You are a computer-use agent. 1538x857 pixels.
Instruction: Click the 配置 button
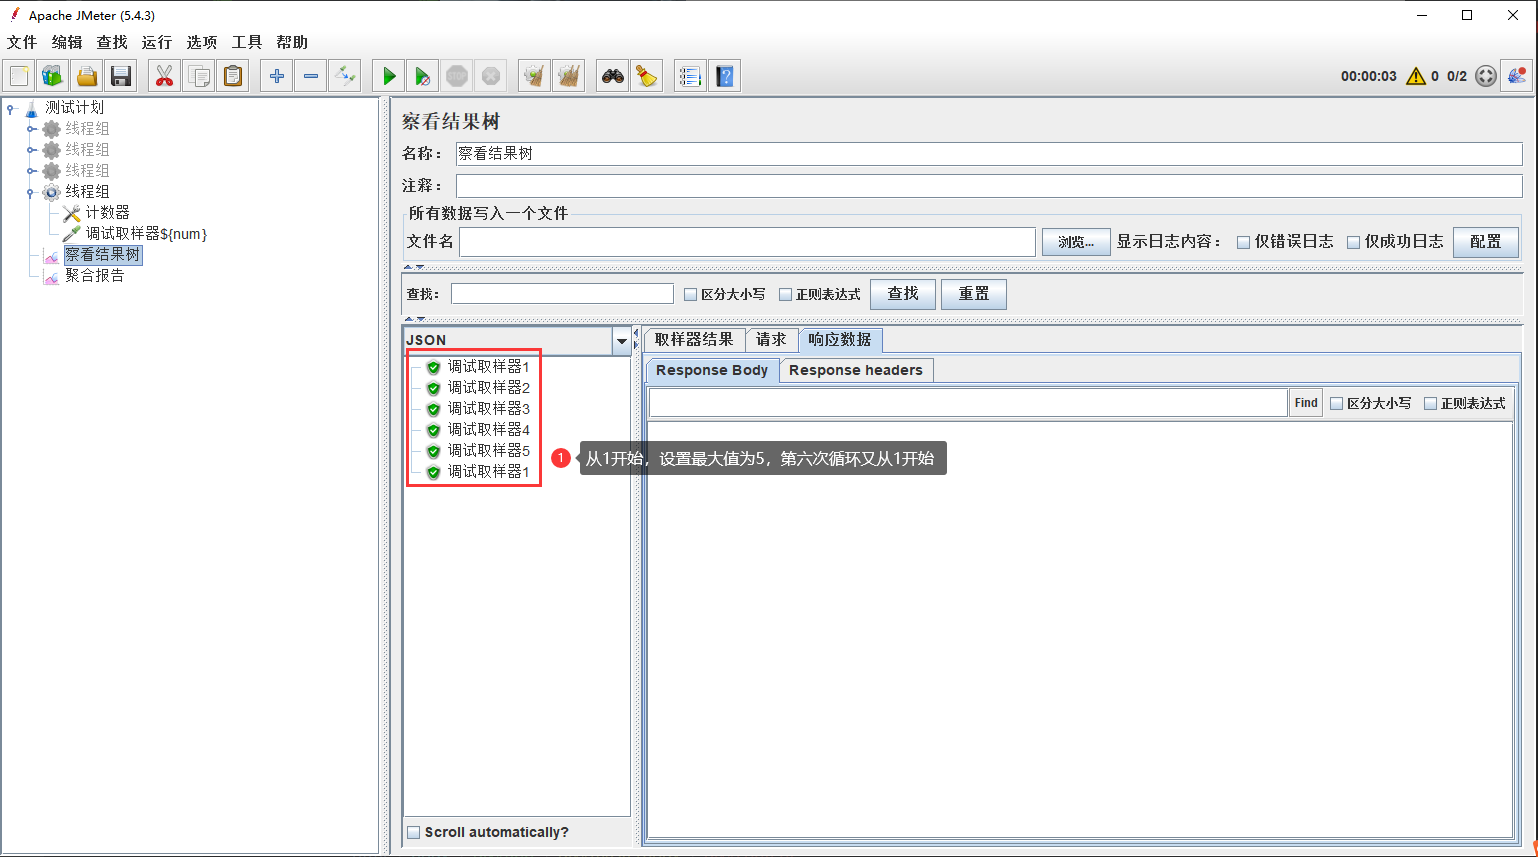click(x=1485, y=242)
